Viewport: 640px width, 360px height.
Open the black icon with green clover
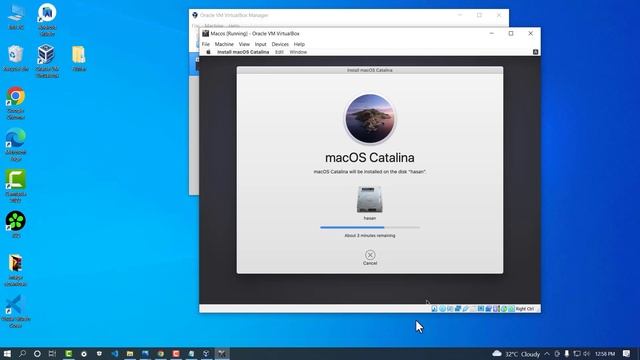16,224
